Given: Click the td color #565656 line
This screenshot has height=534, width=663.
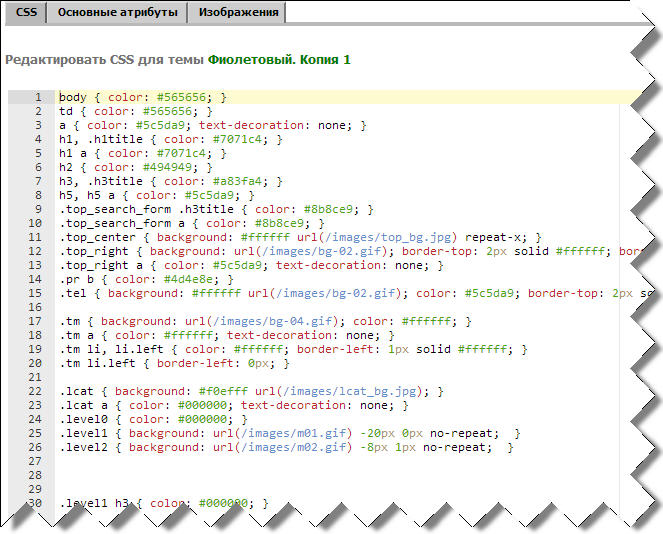Looking at the screenshot, I should point(136,111).
